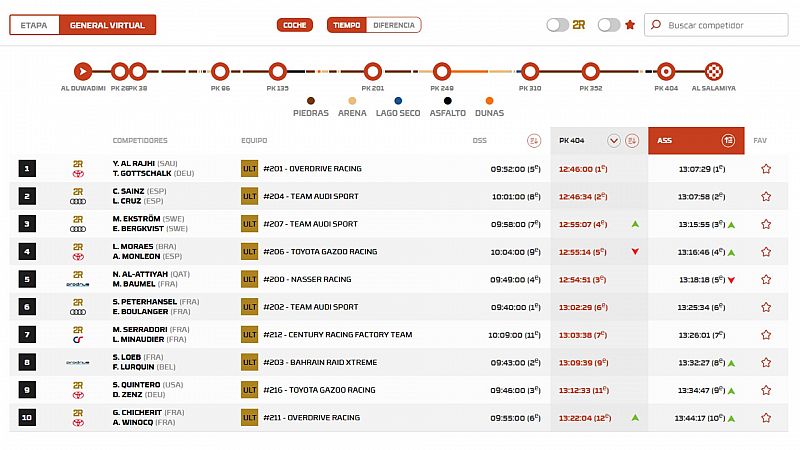
Task: Mark C. Sainz row as favorite
Action: [766, 197]
